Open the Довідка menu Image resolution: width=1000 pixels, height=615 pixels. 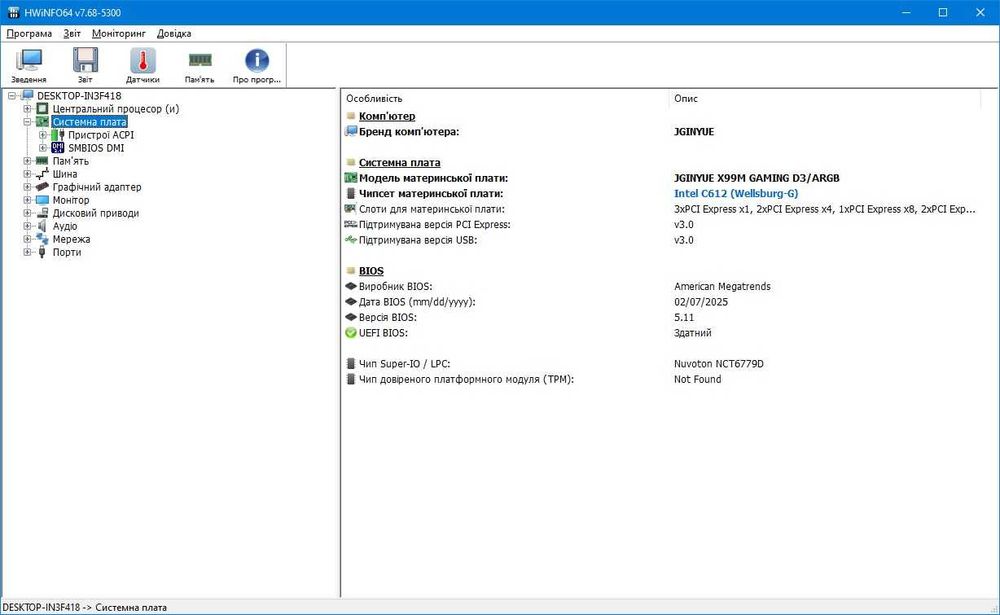(x=174, y=33)
